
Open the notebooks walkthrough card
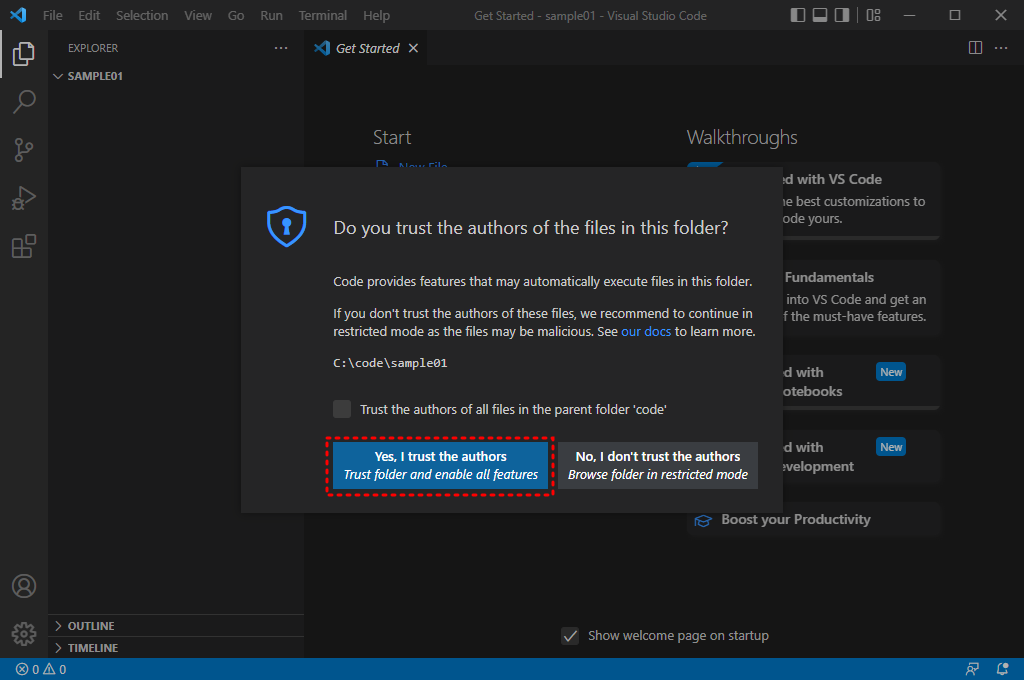pos(862,382)
